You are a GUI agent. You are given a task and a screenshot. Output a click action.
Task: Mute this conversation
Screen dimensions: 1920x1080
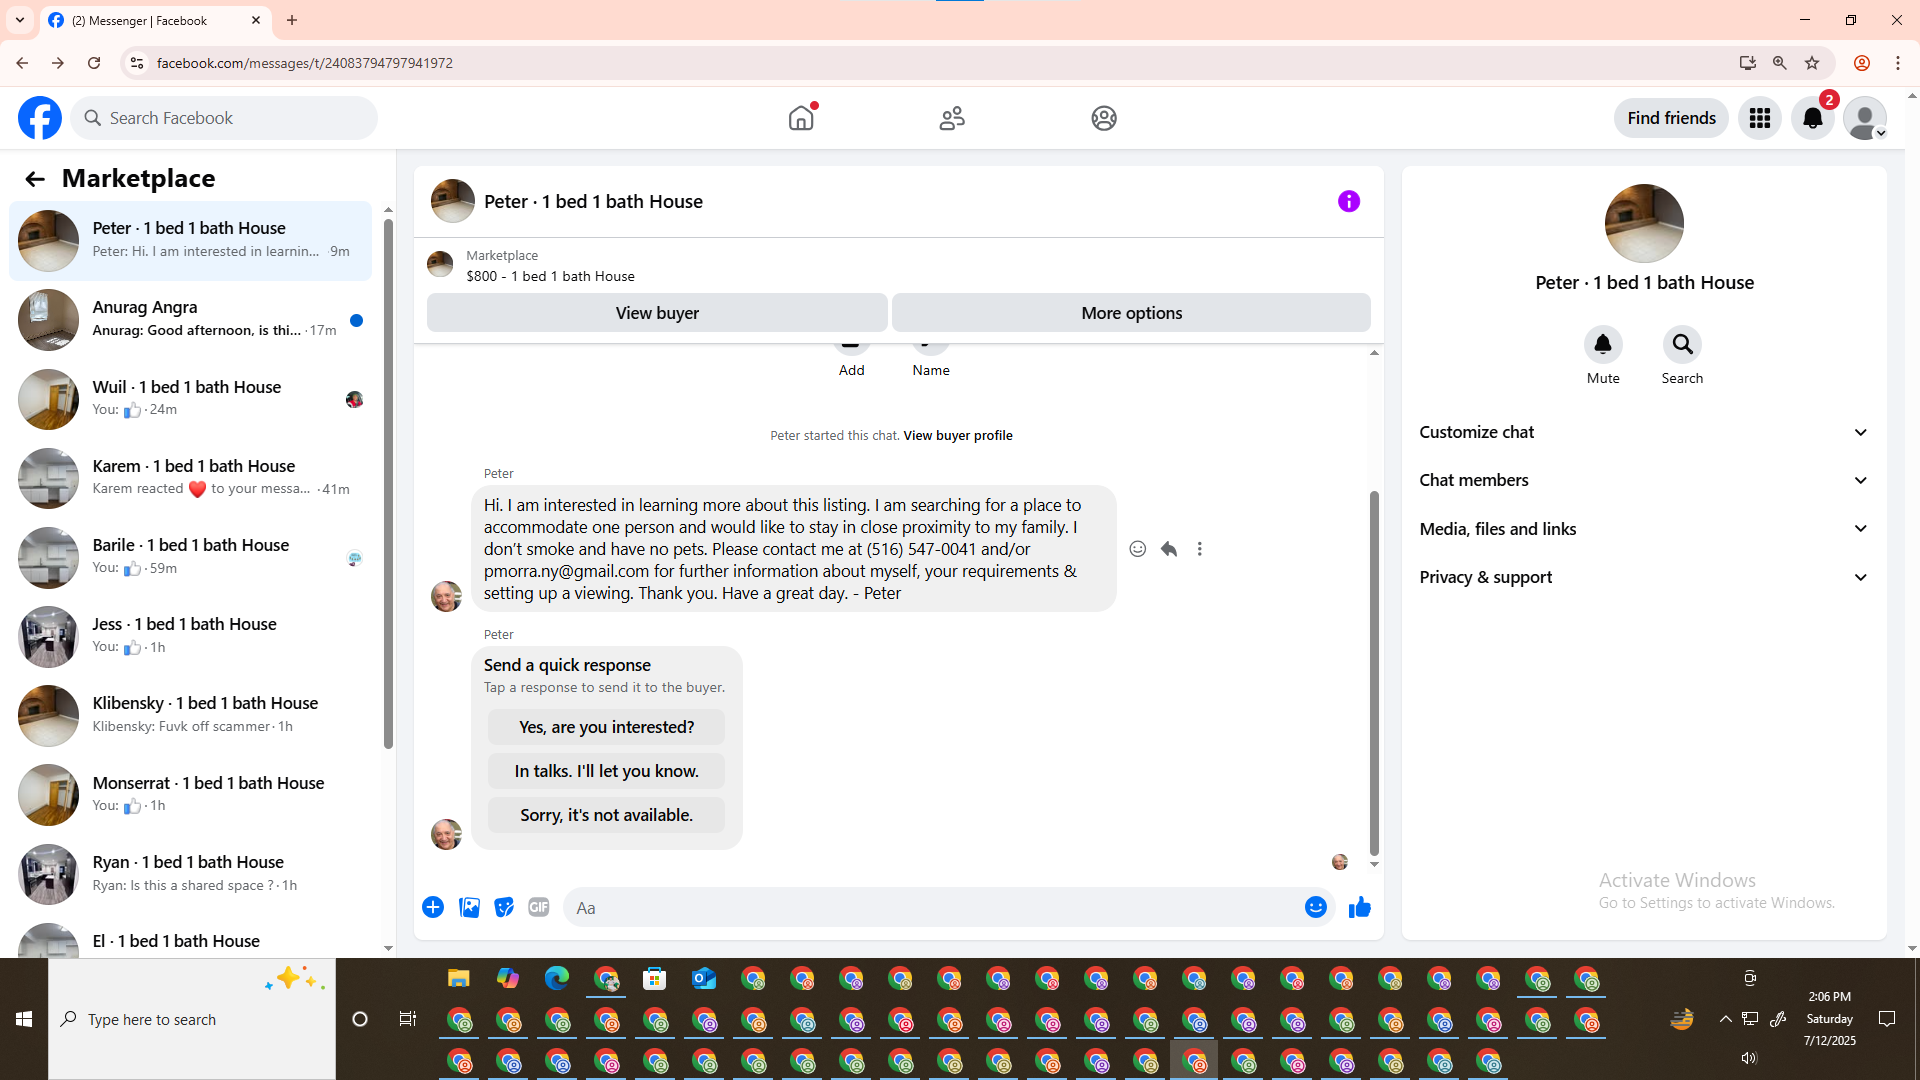pyautogui.click(x=1602, y=345)
